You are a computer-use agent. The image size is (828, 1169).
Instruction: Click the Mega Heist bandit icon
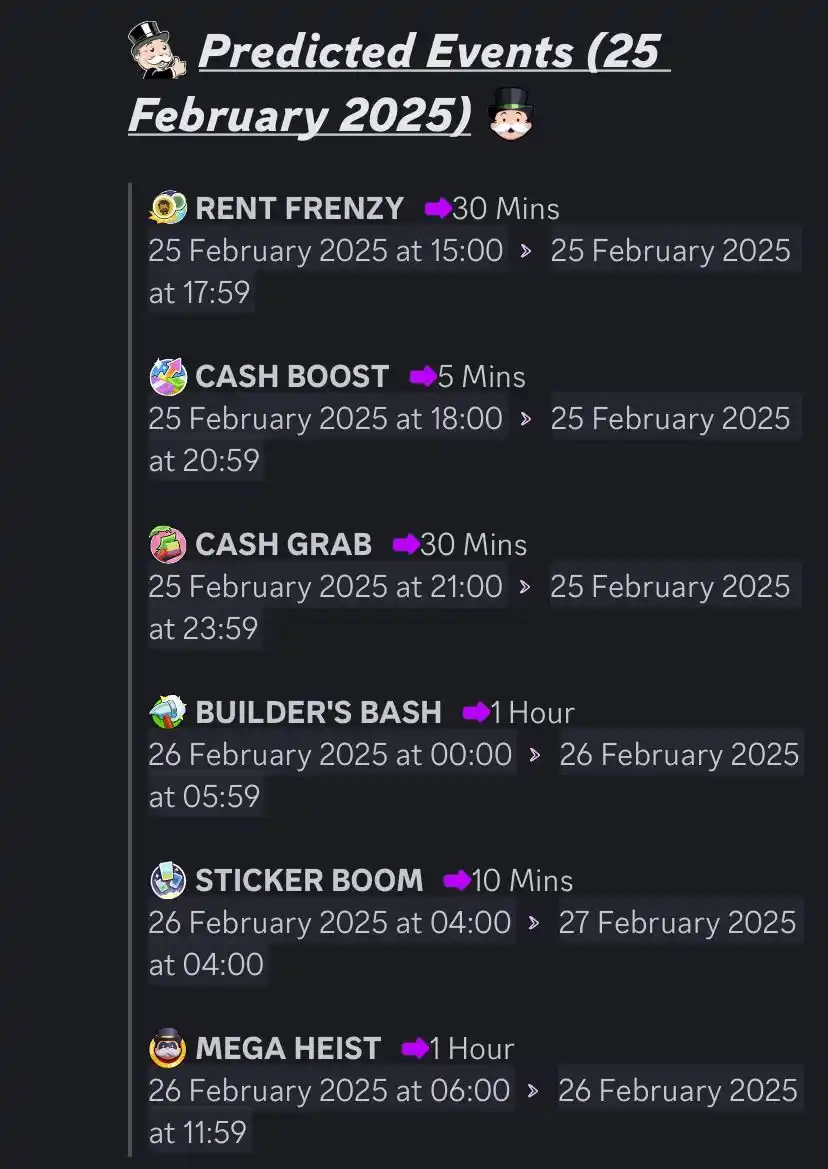pyautogui.click(x=168, y=1047)
